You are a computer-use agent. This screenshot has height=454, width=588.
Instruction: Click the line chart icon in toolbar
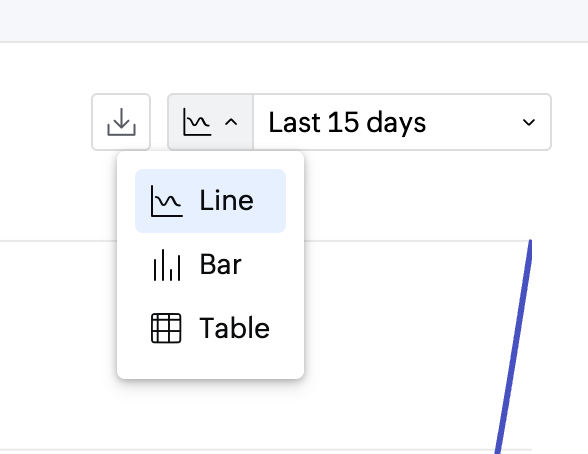197,122
